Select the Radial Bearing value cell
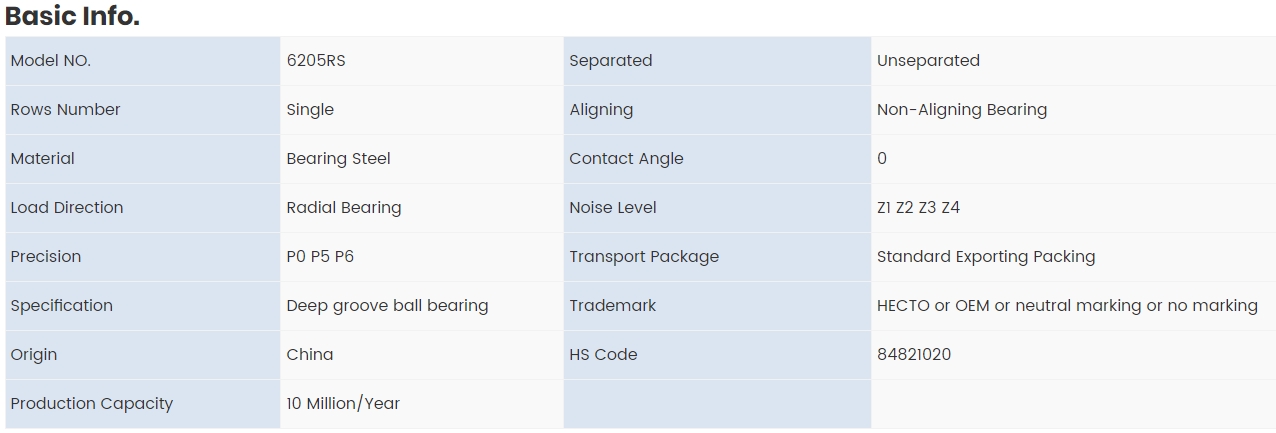Screen dimensions: 1276x433 pyautogui.click(x=421, y=208)
